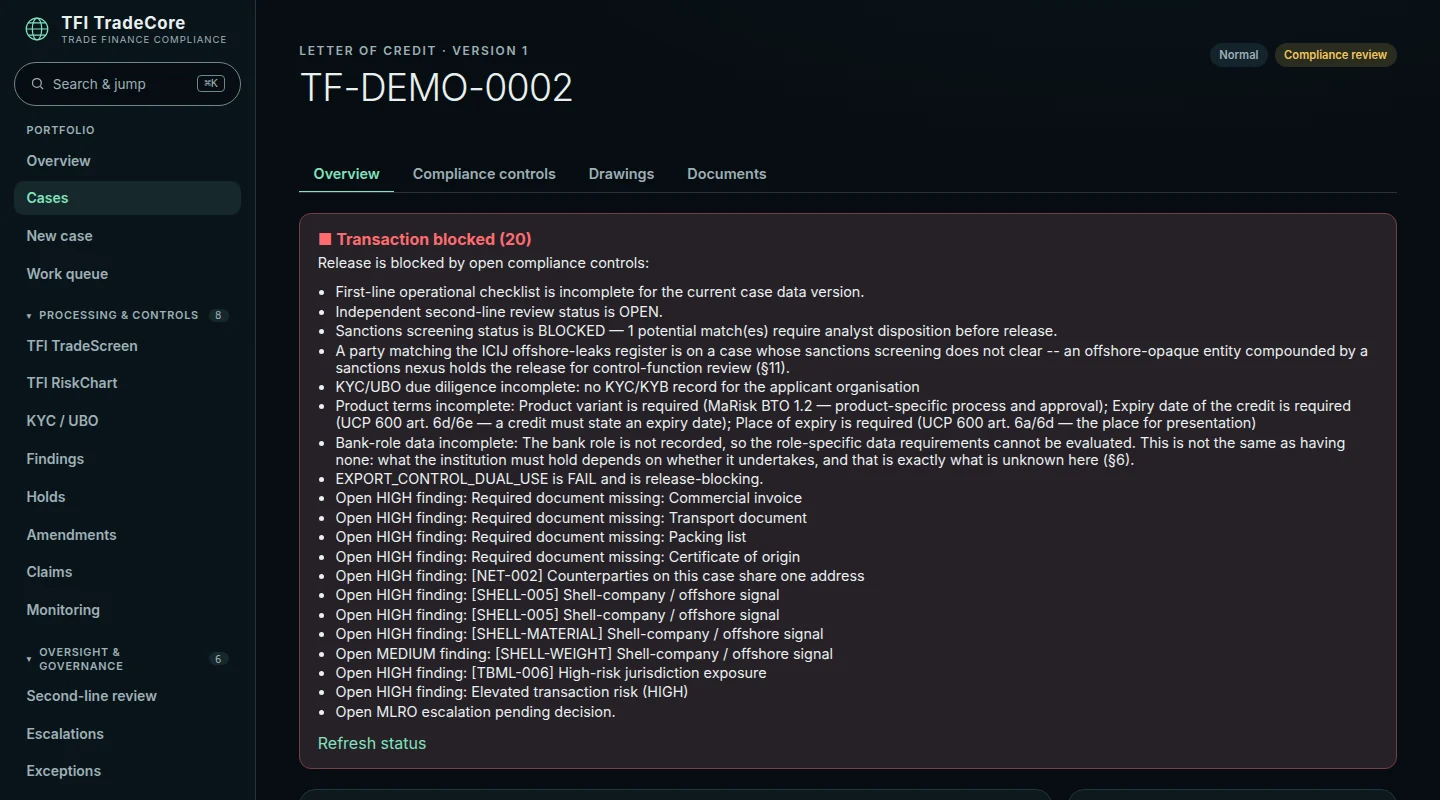Image resolution: width=1440 pixels, height=800 pixels.
Task: Go to Escalations
Action: (127, 734)
